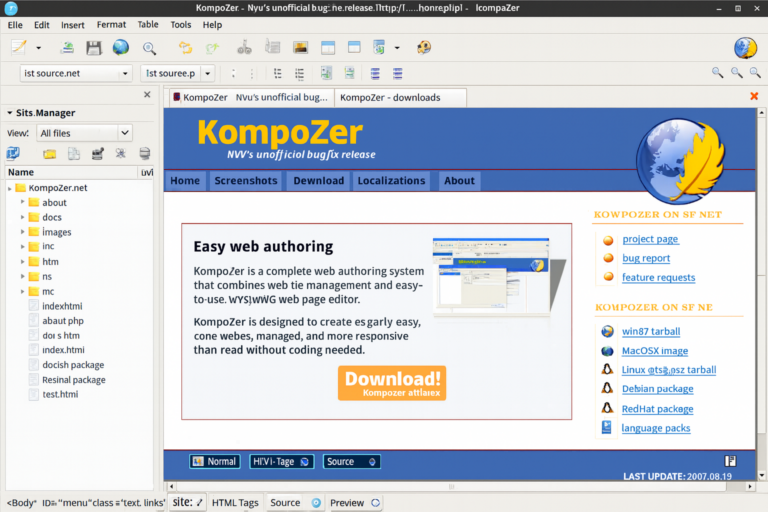Select Source view in bottom bar
The image size is (768, 512).
pos(294,503)
